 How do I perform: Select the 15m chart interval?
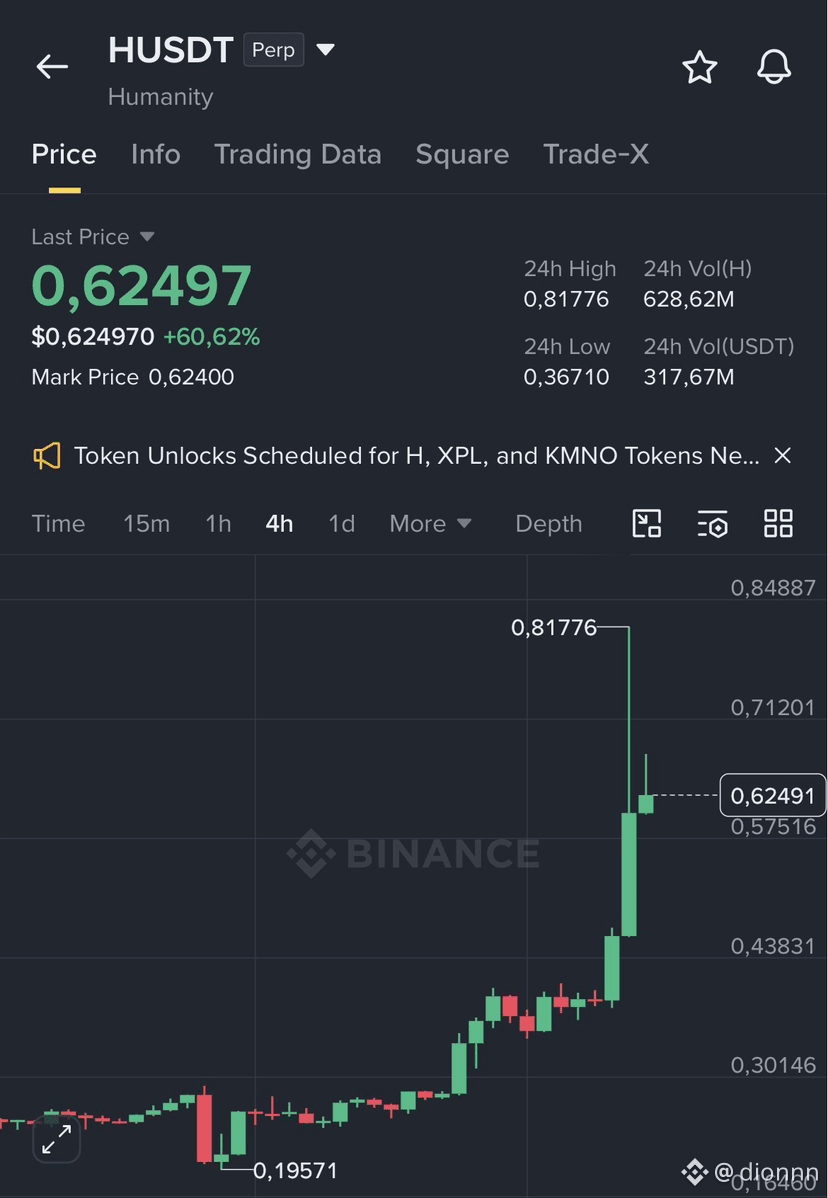147,524
